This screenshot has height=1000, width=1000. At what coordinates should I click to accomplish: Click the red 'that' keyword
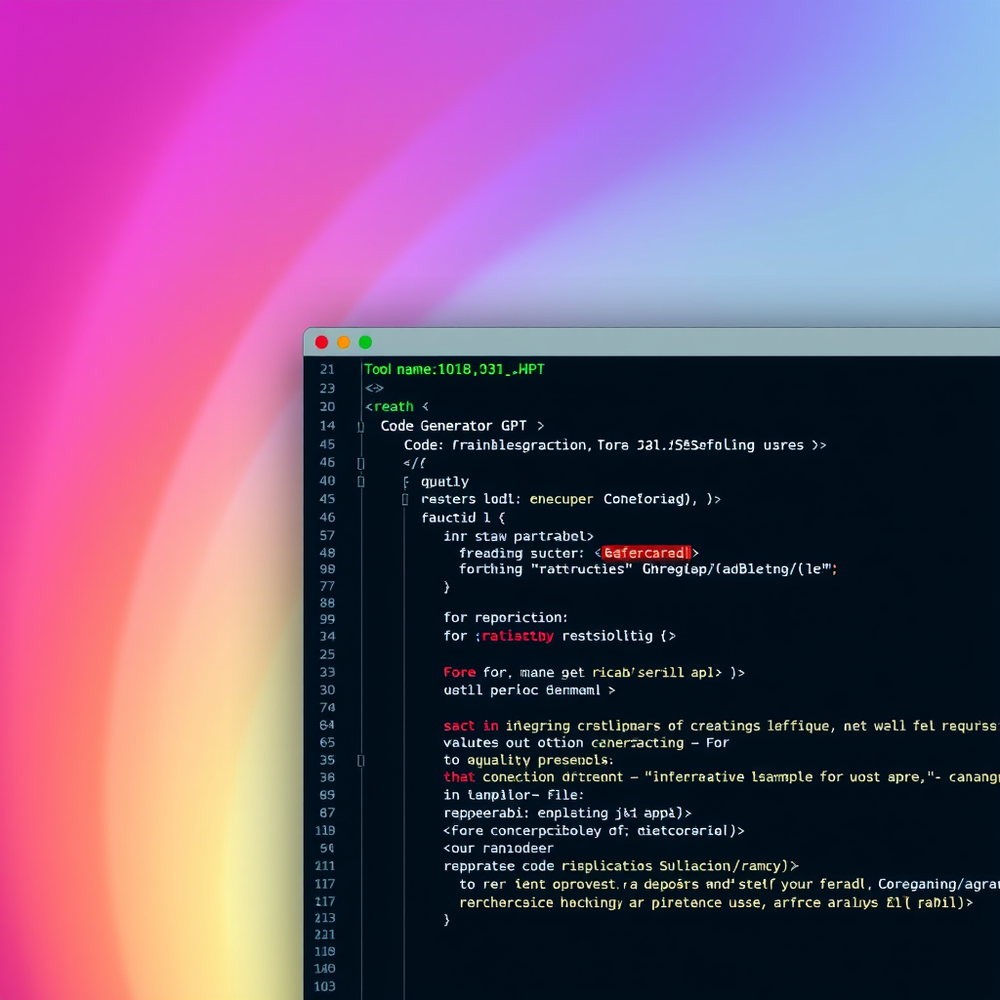click(459, 777)
